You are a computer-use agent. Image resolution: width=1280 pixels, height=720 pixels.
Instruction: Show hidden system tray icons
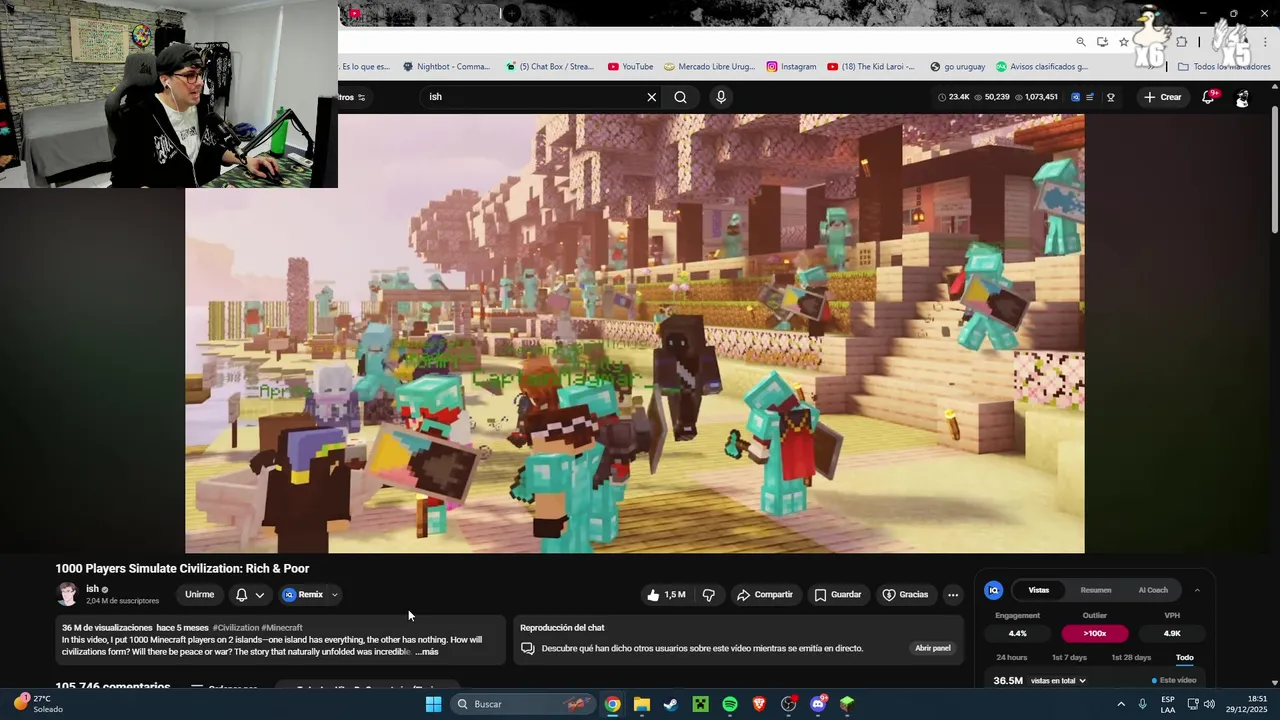pyautogui.click(x=1121, y=704)
